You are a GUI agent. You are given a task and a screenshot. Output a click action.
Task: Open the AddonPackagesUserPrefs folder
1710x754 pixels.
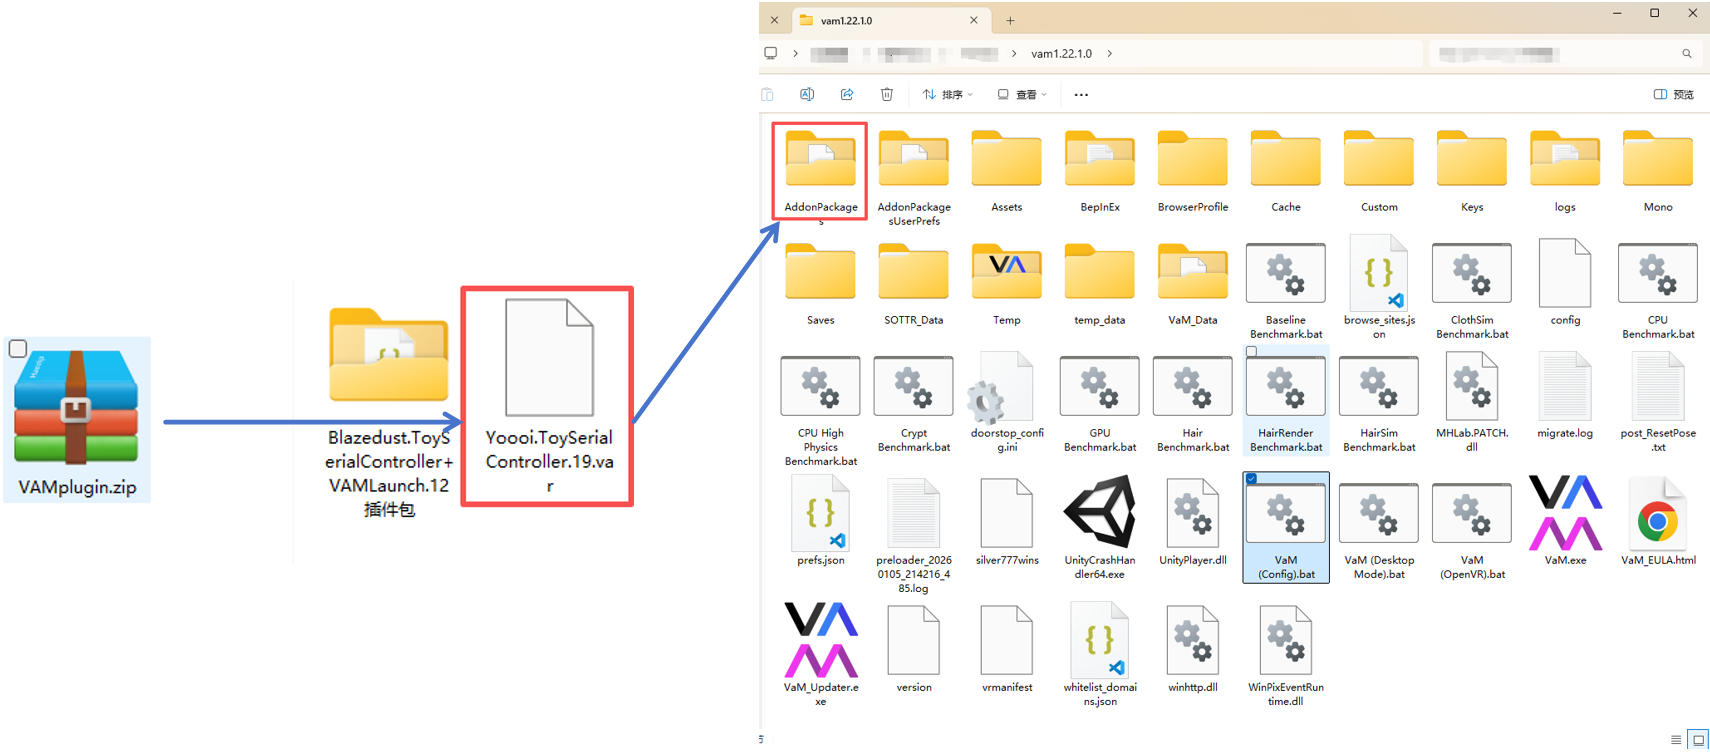click(x=913, y=177)
